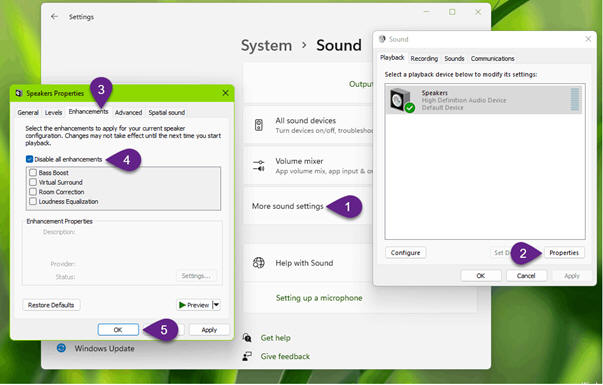
Task: Click the Volume mixer icon
Action: [x=258, y=166]
